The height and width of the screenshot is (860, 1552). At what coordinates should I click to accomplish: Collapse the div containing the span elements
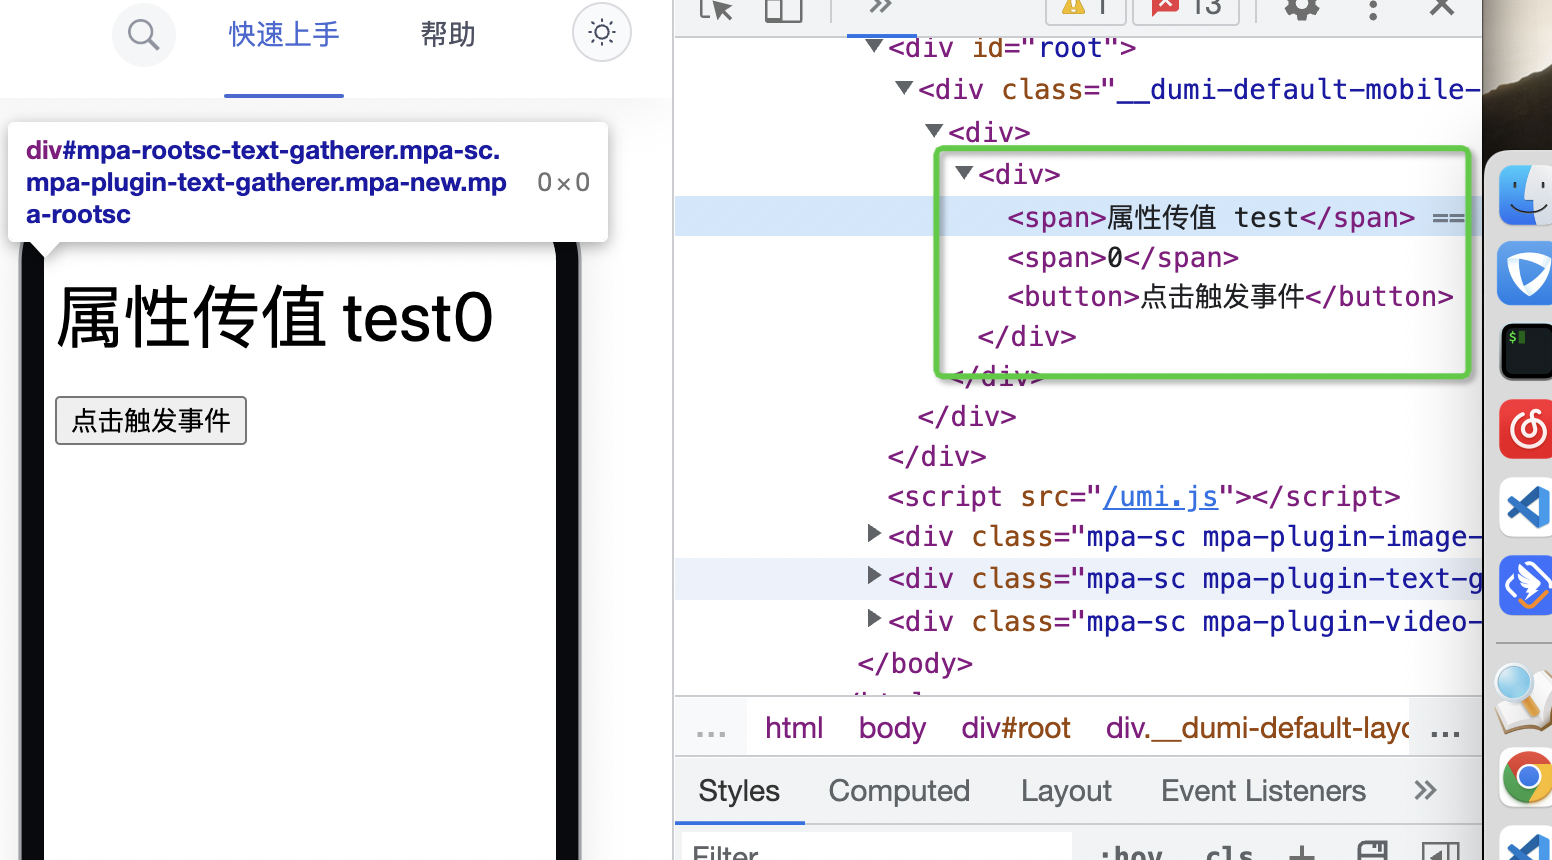tap(964, 172)
